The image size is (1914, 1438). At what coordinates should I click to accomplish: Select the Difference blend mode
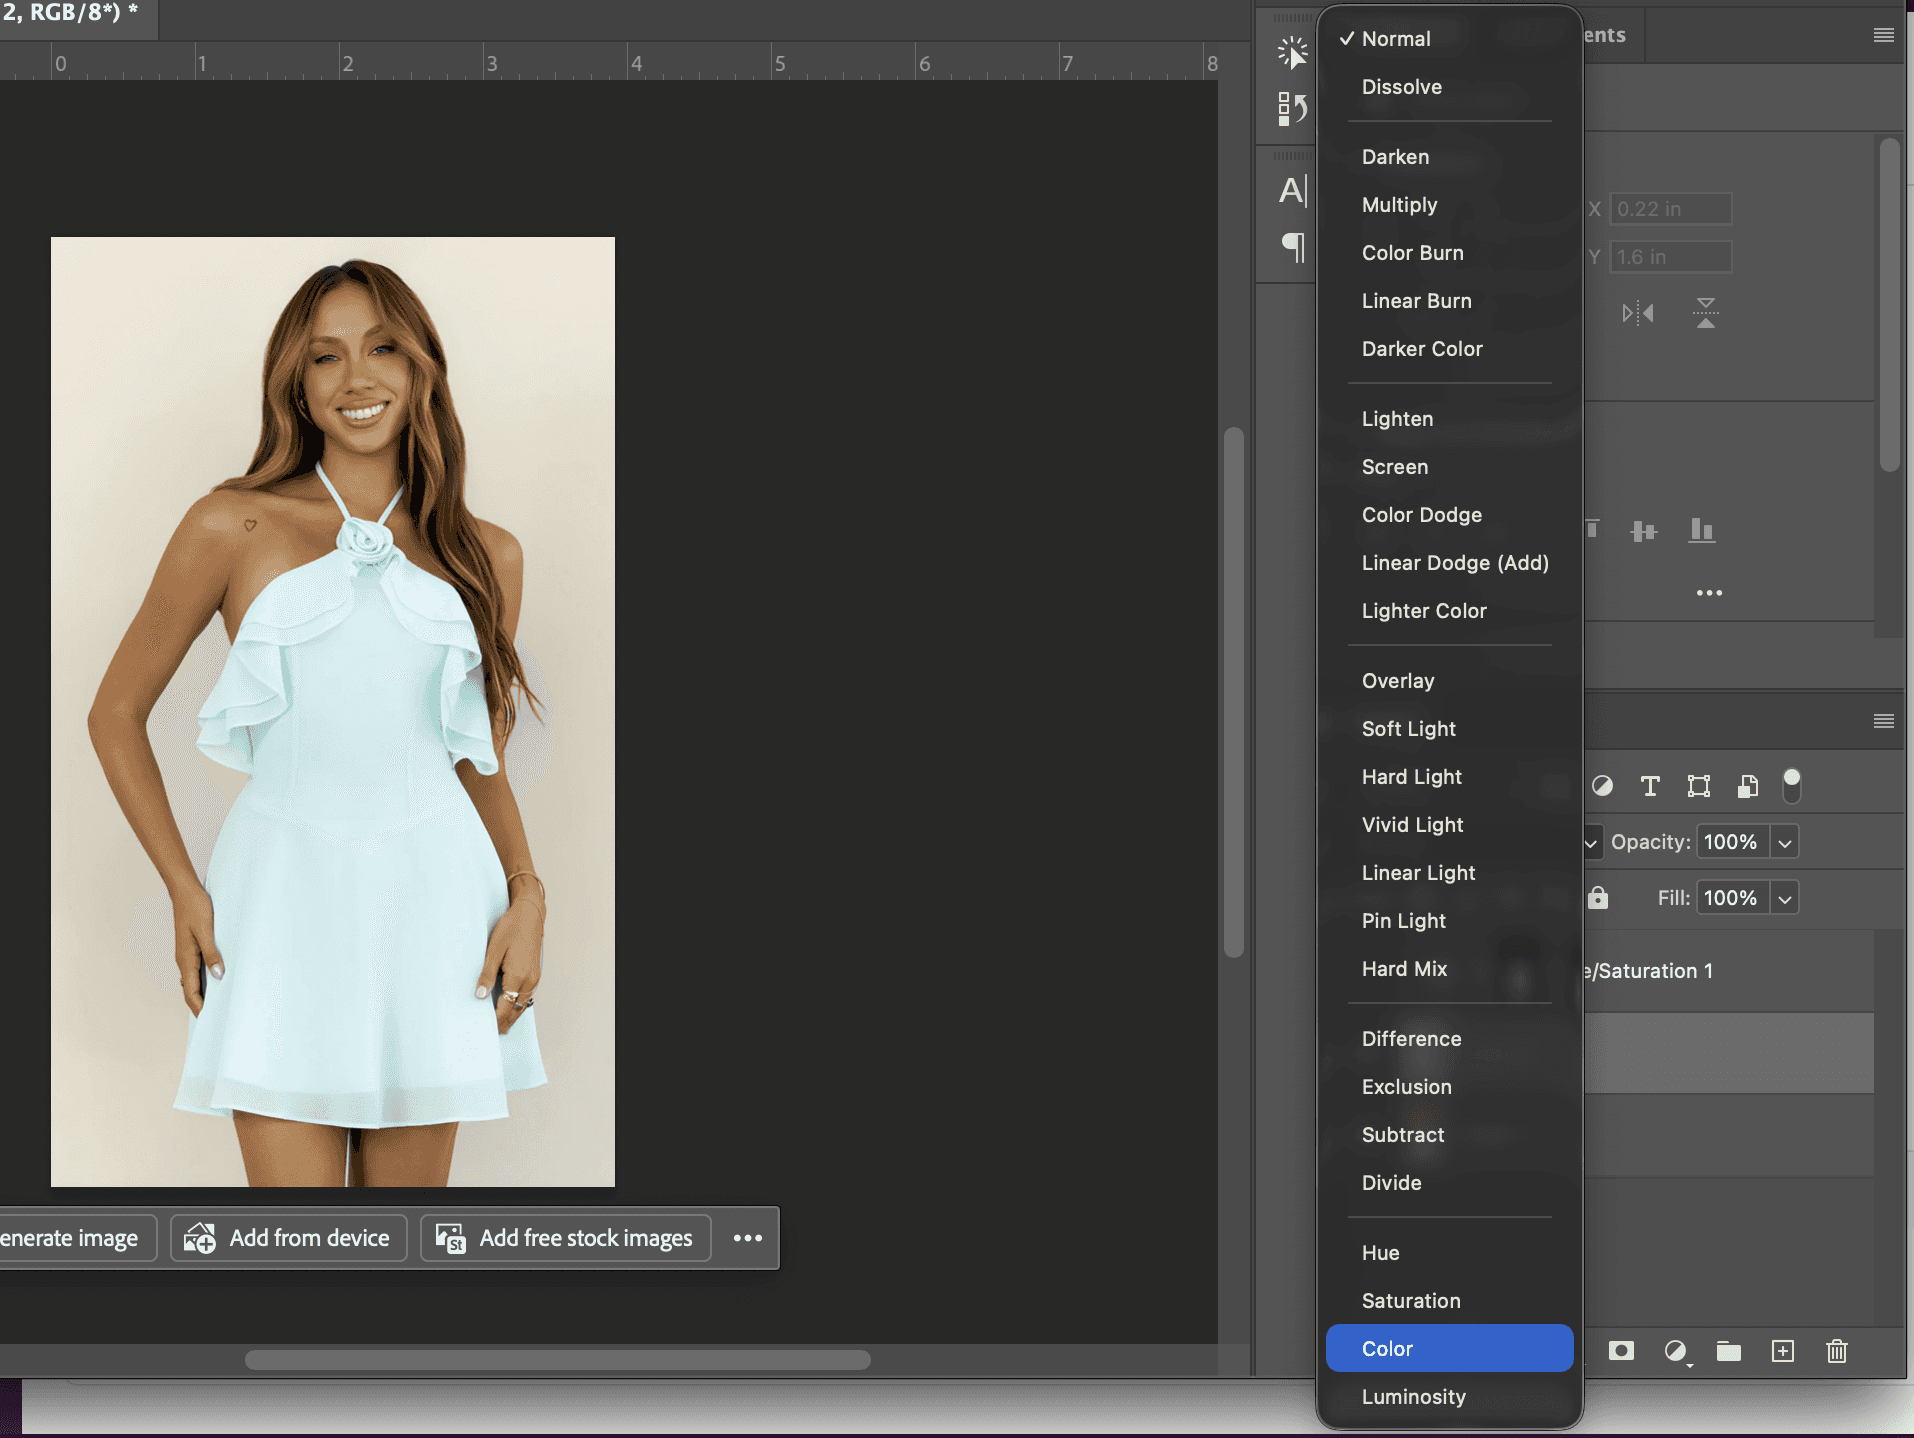coord(1449,1038)
